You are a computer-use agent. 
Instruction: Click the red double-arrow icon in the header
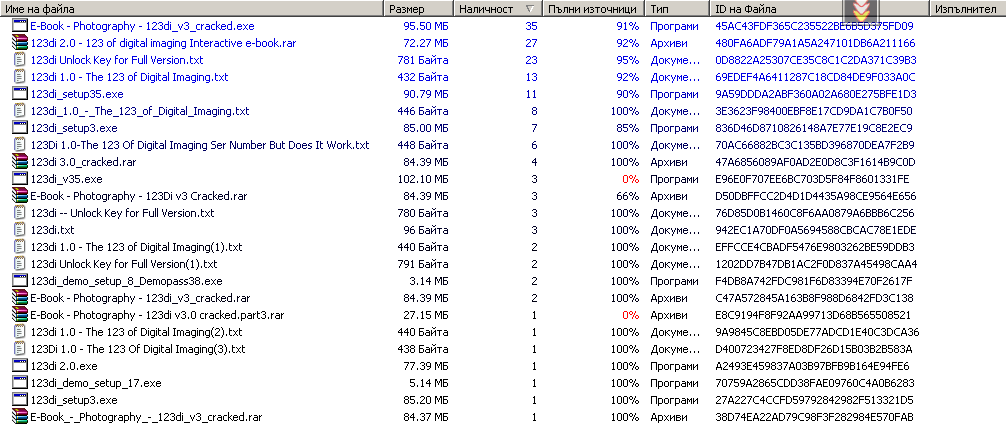(x=861, y=9)
